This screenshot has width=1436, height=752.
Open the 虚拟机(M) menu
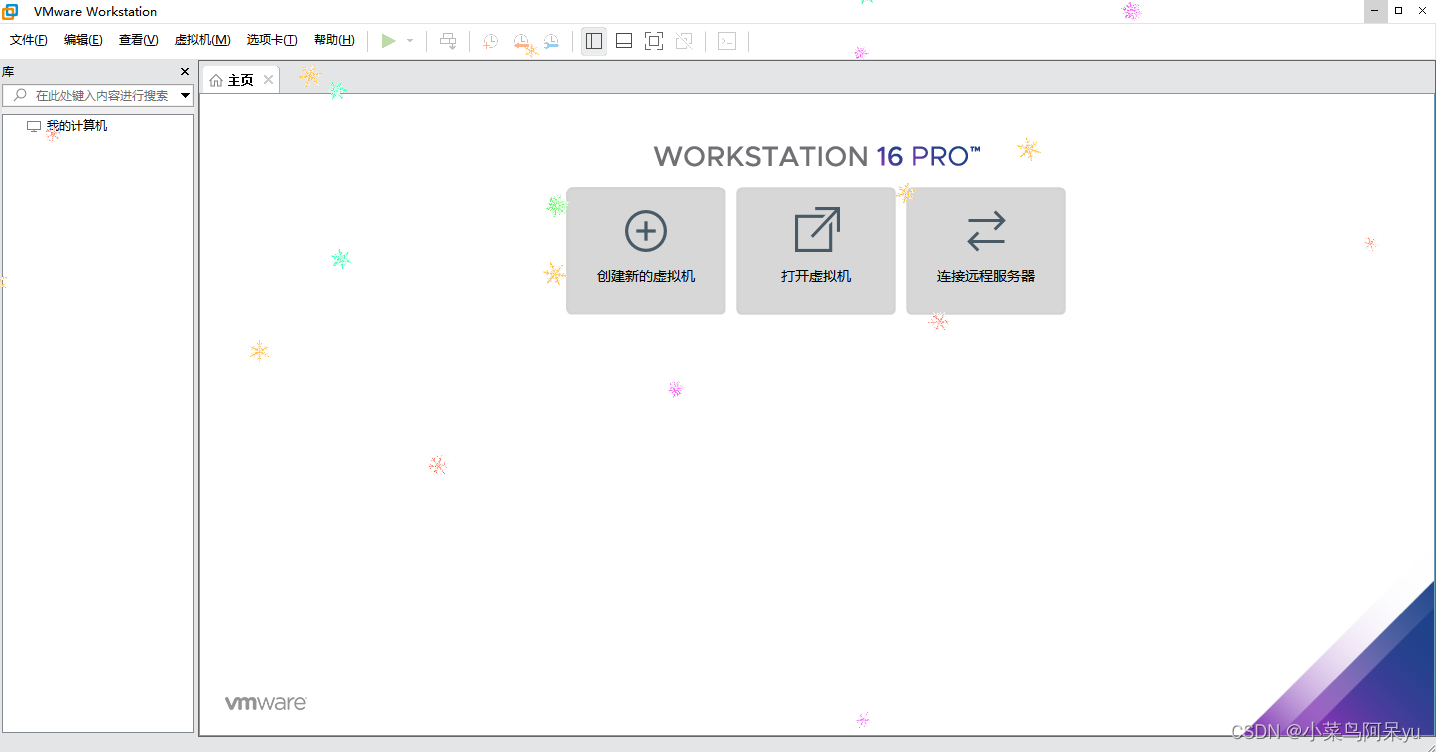click(x=203, y=40)
